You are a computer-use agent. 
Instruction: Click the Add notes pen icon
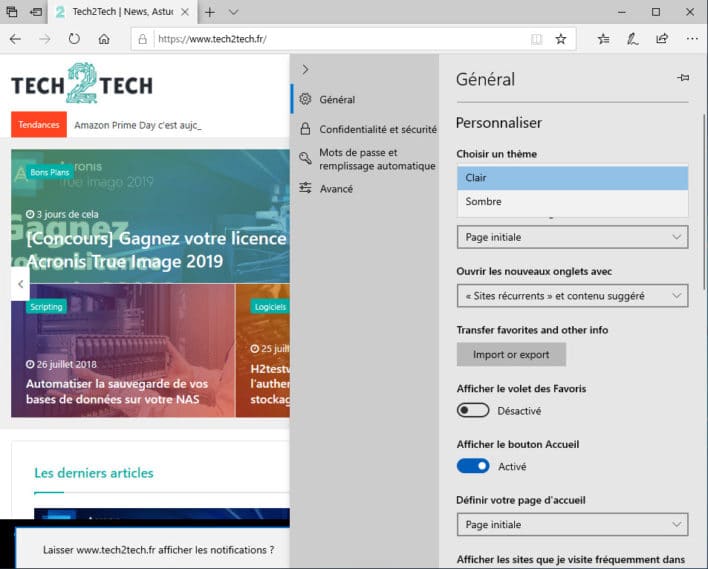tap(632, 39)
